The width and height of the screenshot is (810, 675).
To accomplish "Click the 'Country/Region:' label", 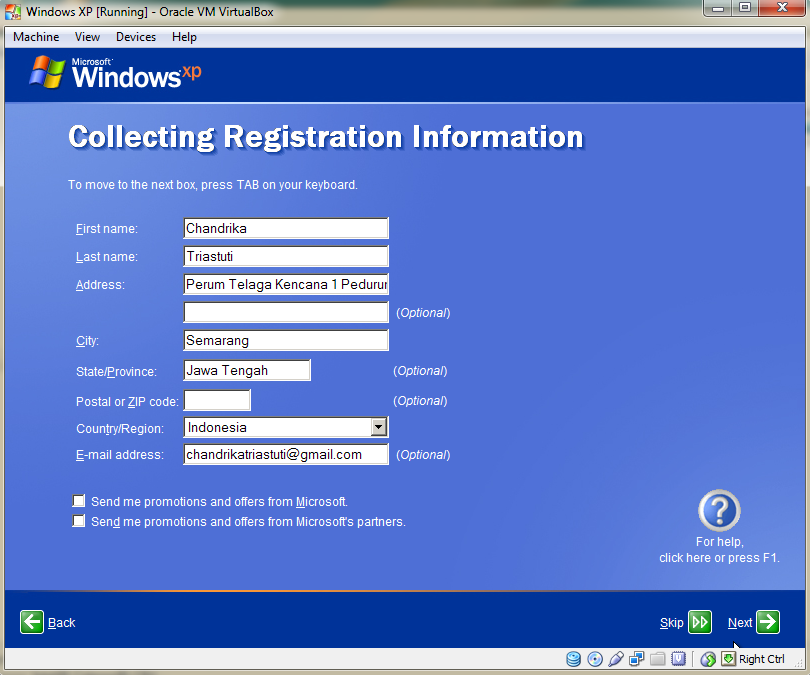I will point(120,429).
